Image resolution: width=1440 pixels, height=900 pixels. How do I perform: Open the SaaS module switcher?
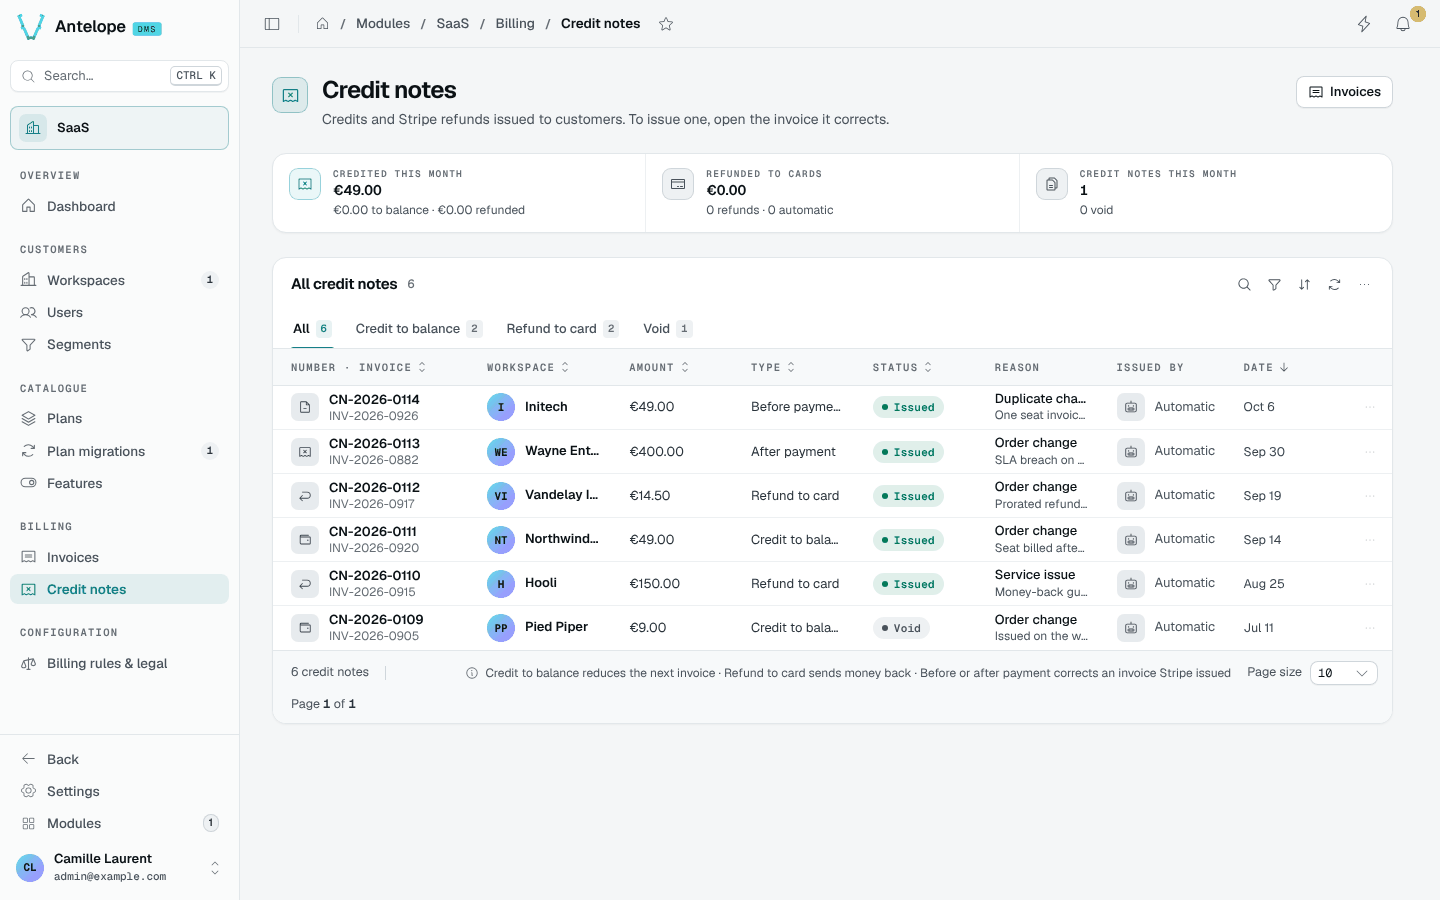tap(119, 128)
